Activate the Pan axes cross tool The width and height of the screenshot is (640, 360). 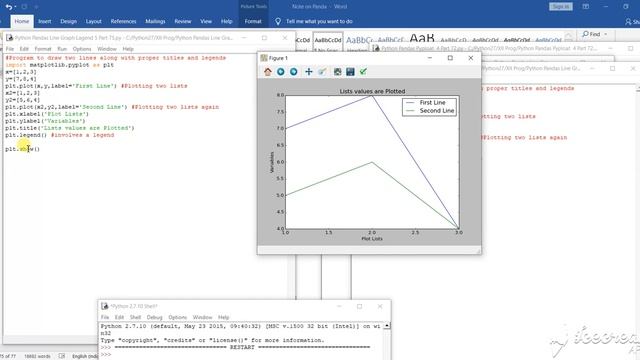click(309, 72)
